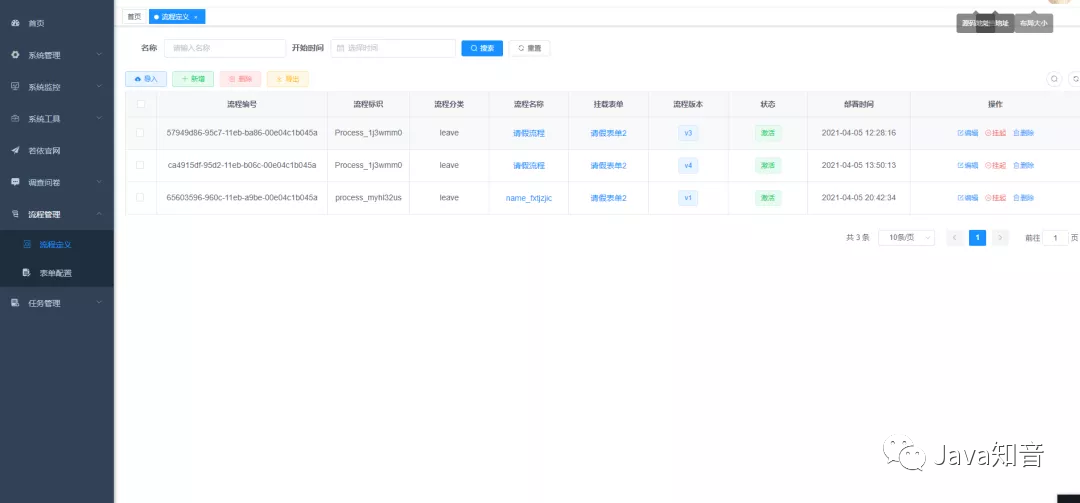Open 若依官网 via its paper-plane icon
The image size is (1080, 503).
click(x=15, y=150)
